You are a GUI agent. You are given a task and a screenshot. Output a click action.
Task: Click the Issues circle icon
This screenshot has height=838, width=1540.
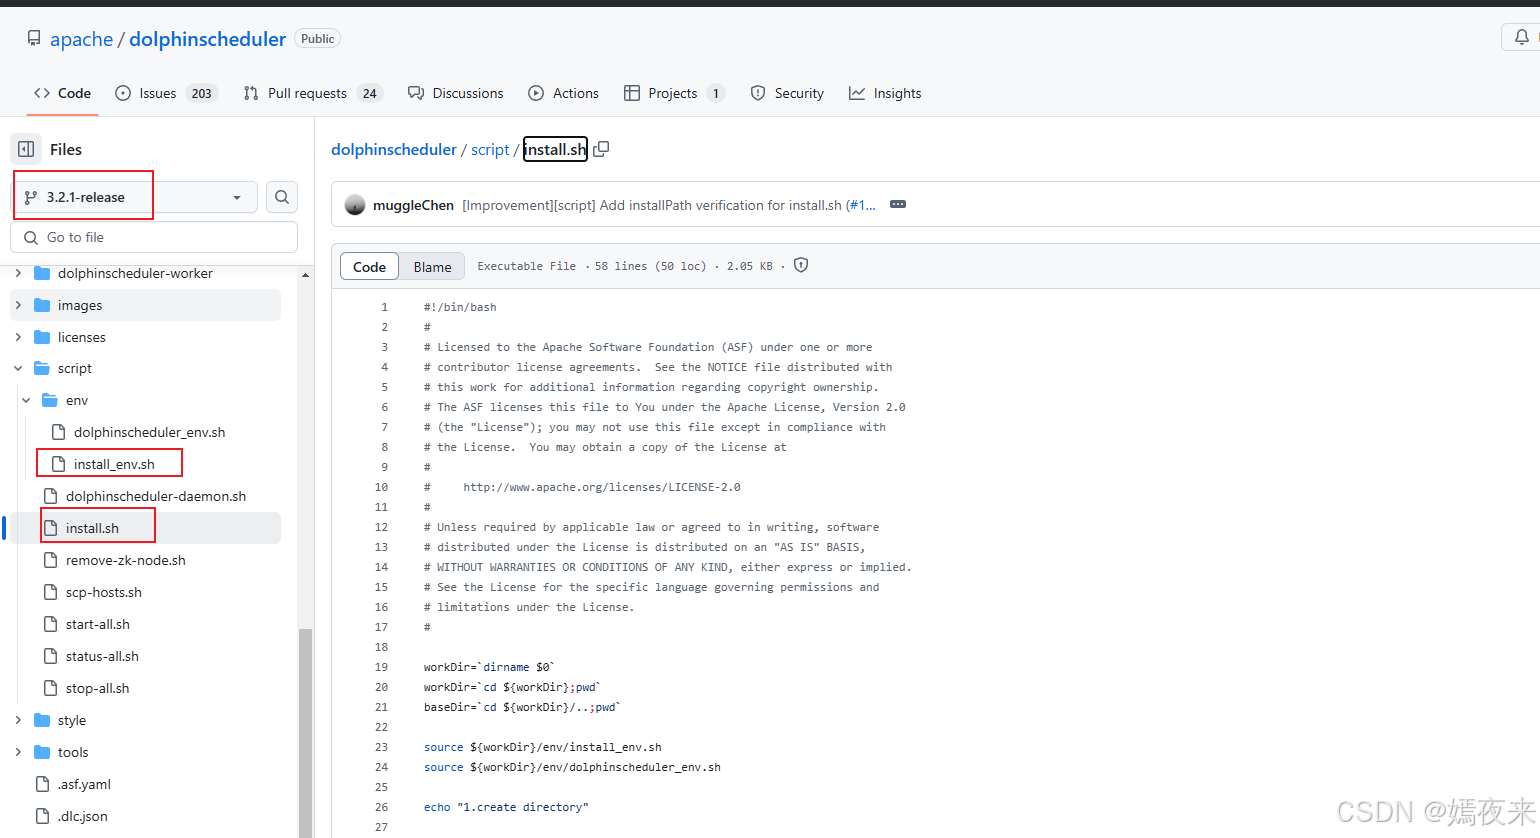click(123, 93)
